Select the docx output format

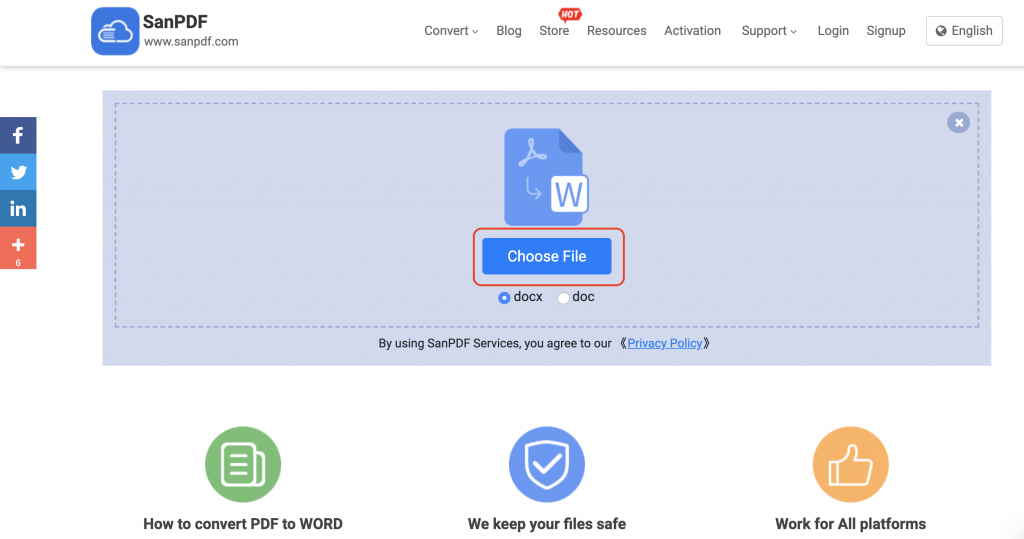[x=504, y=298]
